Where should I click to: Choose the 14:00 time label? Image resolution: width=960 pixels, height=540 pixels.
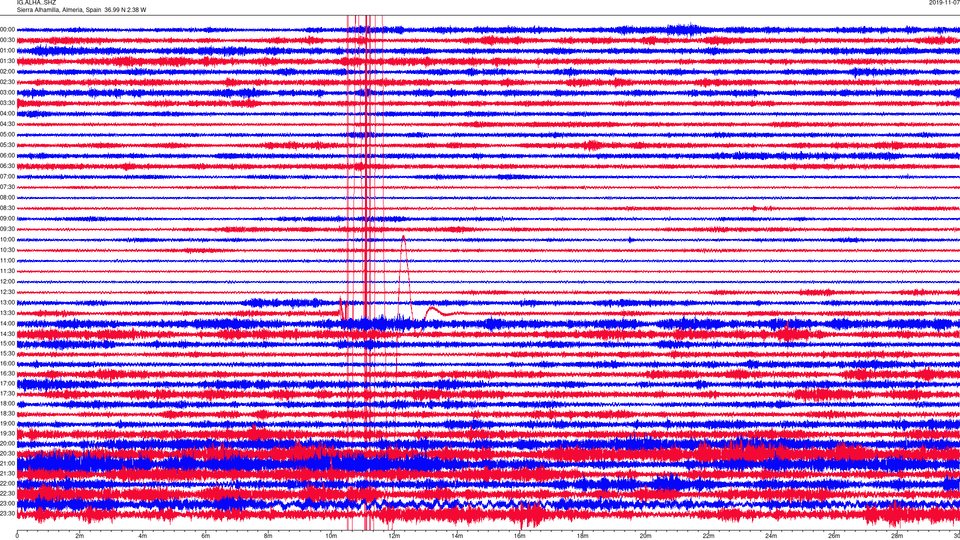coord(7,323)
